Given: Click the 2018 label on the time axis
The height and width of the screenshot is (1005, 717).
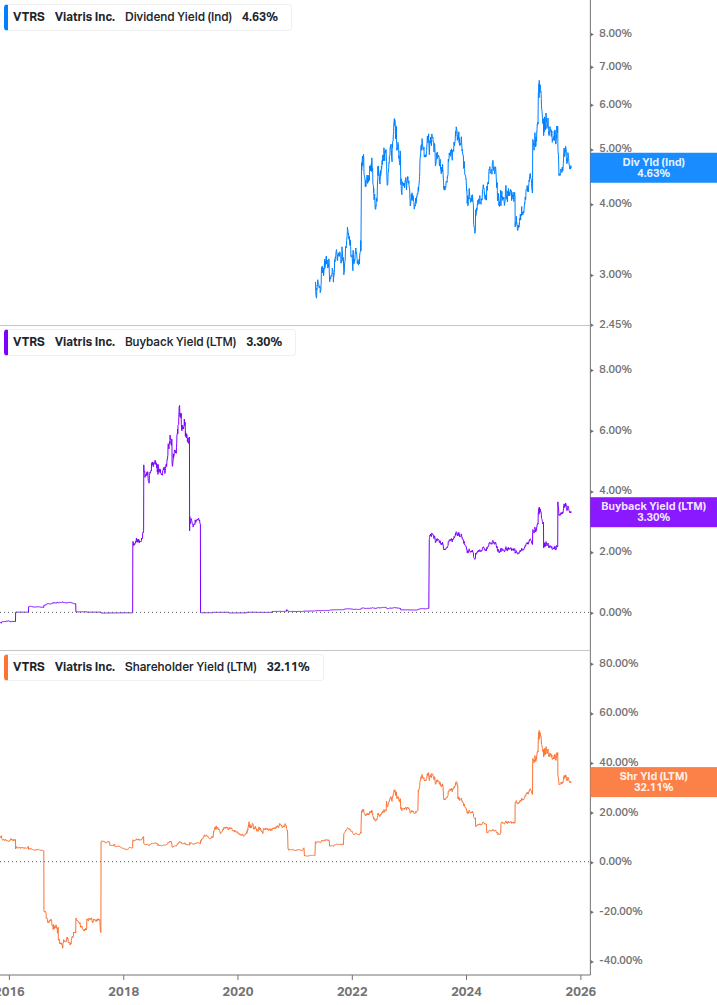Looking at the screenshot, I should click(124, 992).
